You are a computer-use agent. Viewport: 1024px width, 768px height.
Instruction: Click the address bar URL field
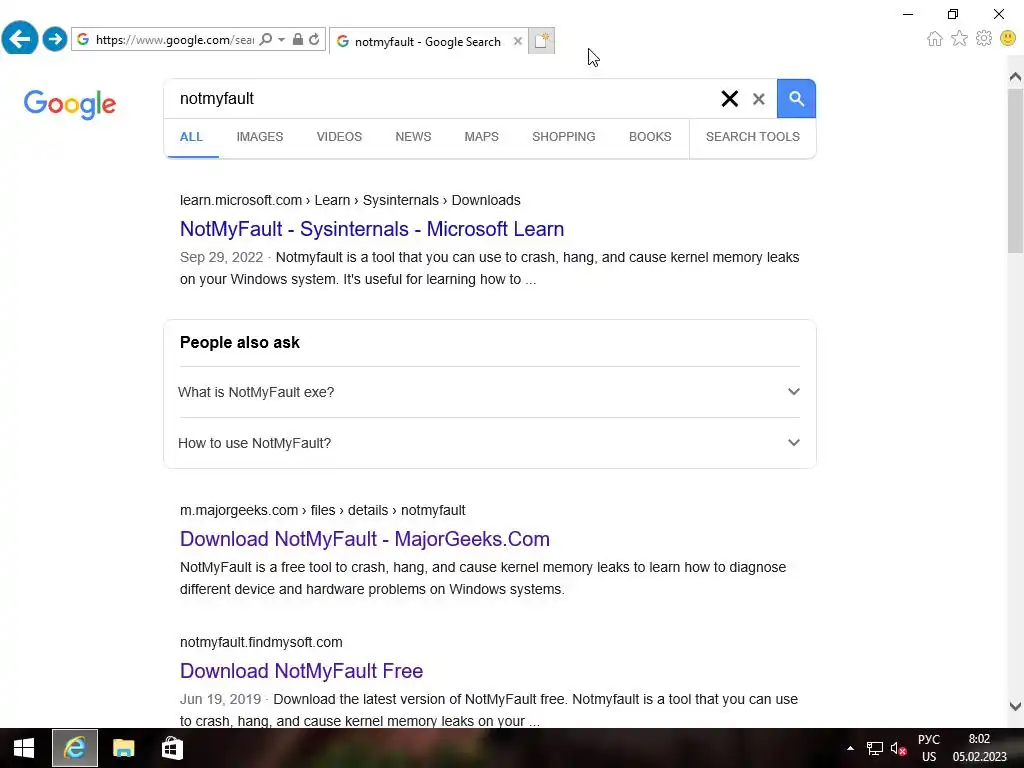click(x=174, y=40)
